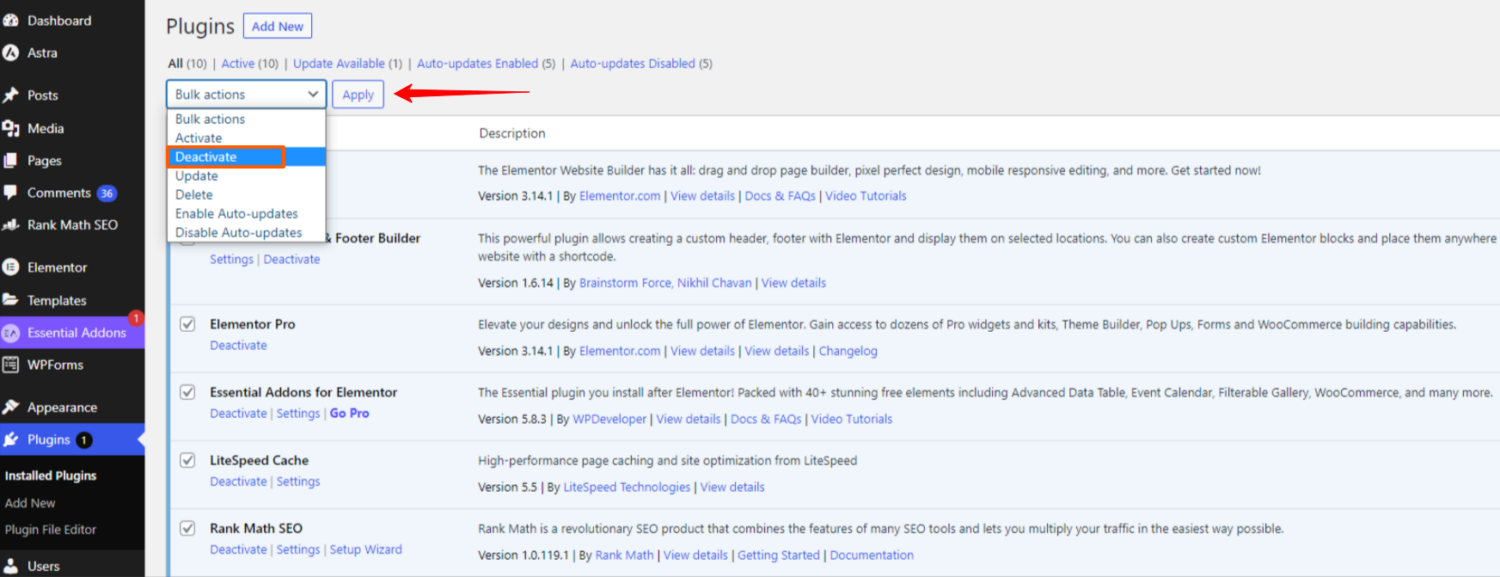Click Deactivate link under Rank Math SEO
The height and width of the screenshot is (577, 1500).
tap(238, 549)
